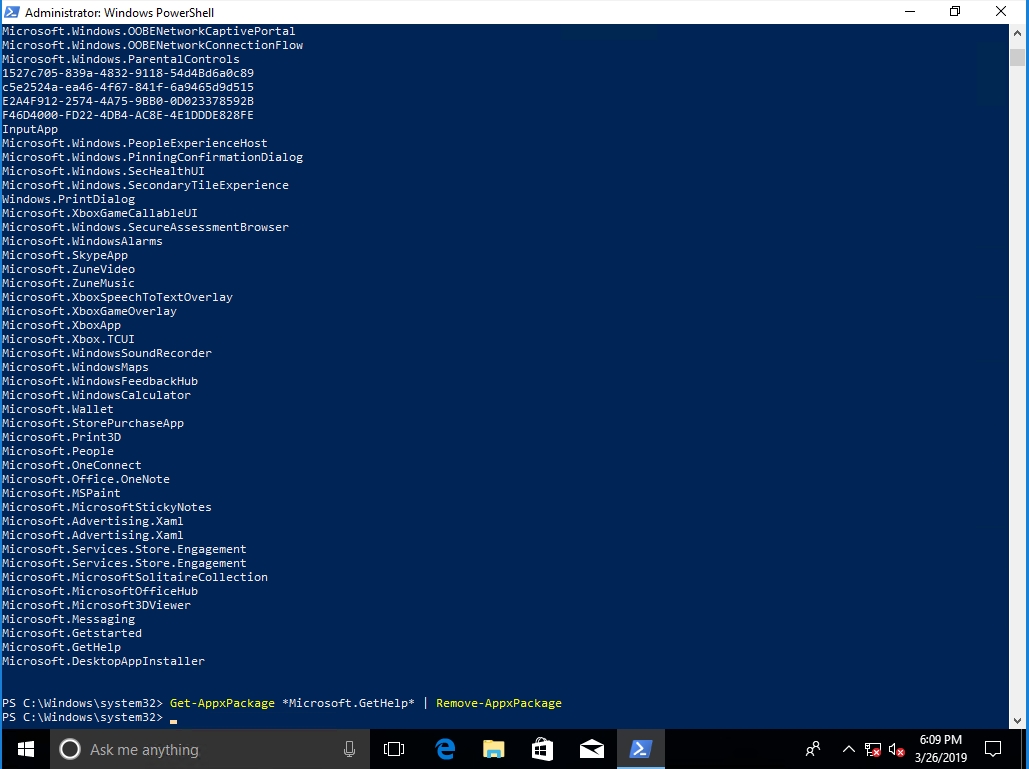Click the Microsoft.Windows.SecureAssessmentBrowser line

(146, 227)
